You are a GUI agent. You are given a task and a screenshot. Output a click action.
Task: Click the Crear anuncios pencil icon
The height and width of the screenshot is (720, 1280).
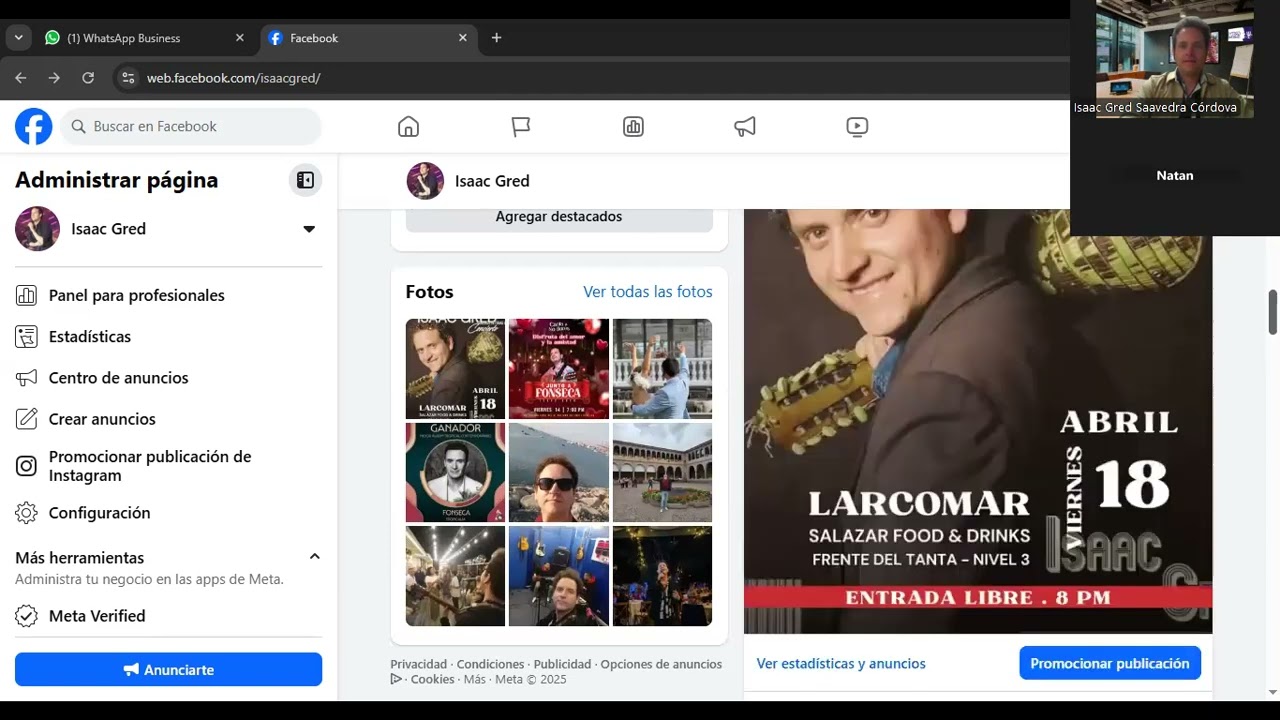click(x=27, y=418)
